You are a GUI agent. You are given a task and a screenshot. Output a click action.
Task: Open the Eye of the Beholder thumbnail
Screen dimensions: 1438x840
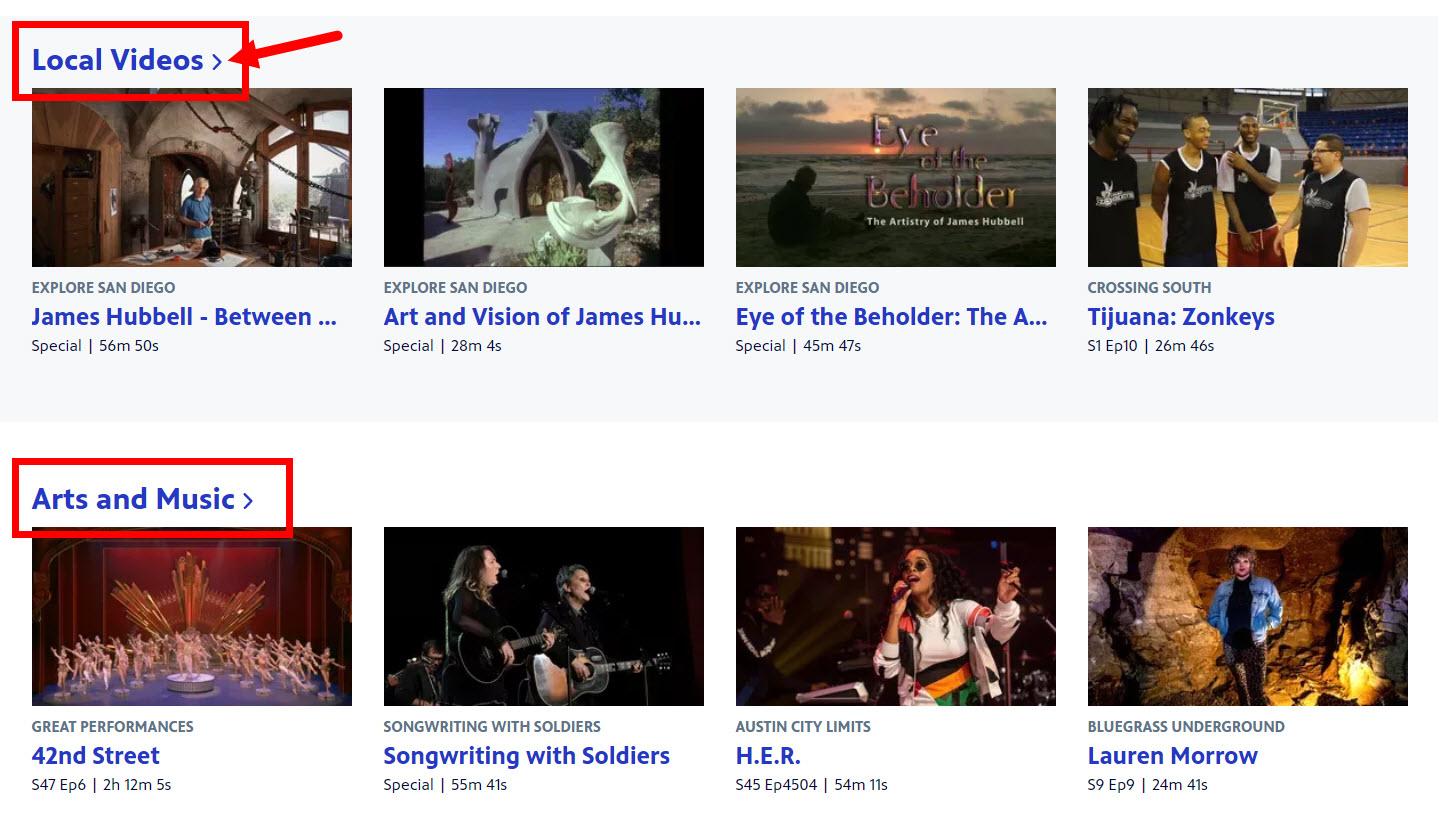[x=896, y=177]
